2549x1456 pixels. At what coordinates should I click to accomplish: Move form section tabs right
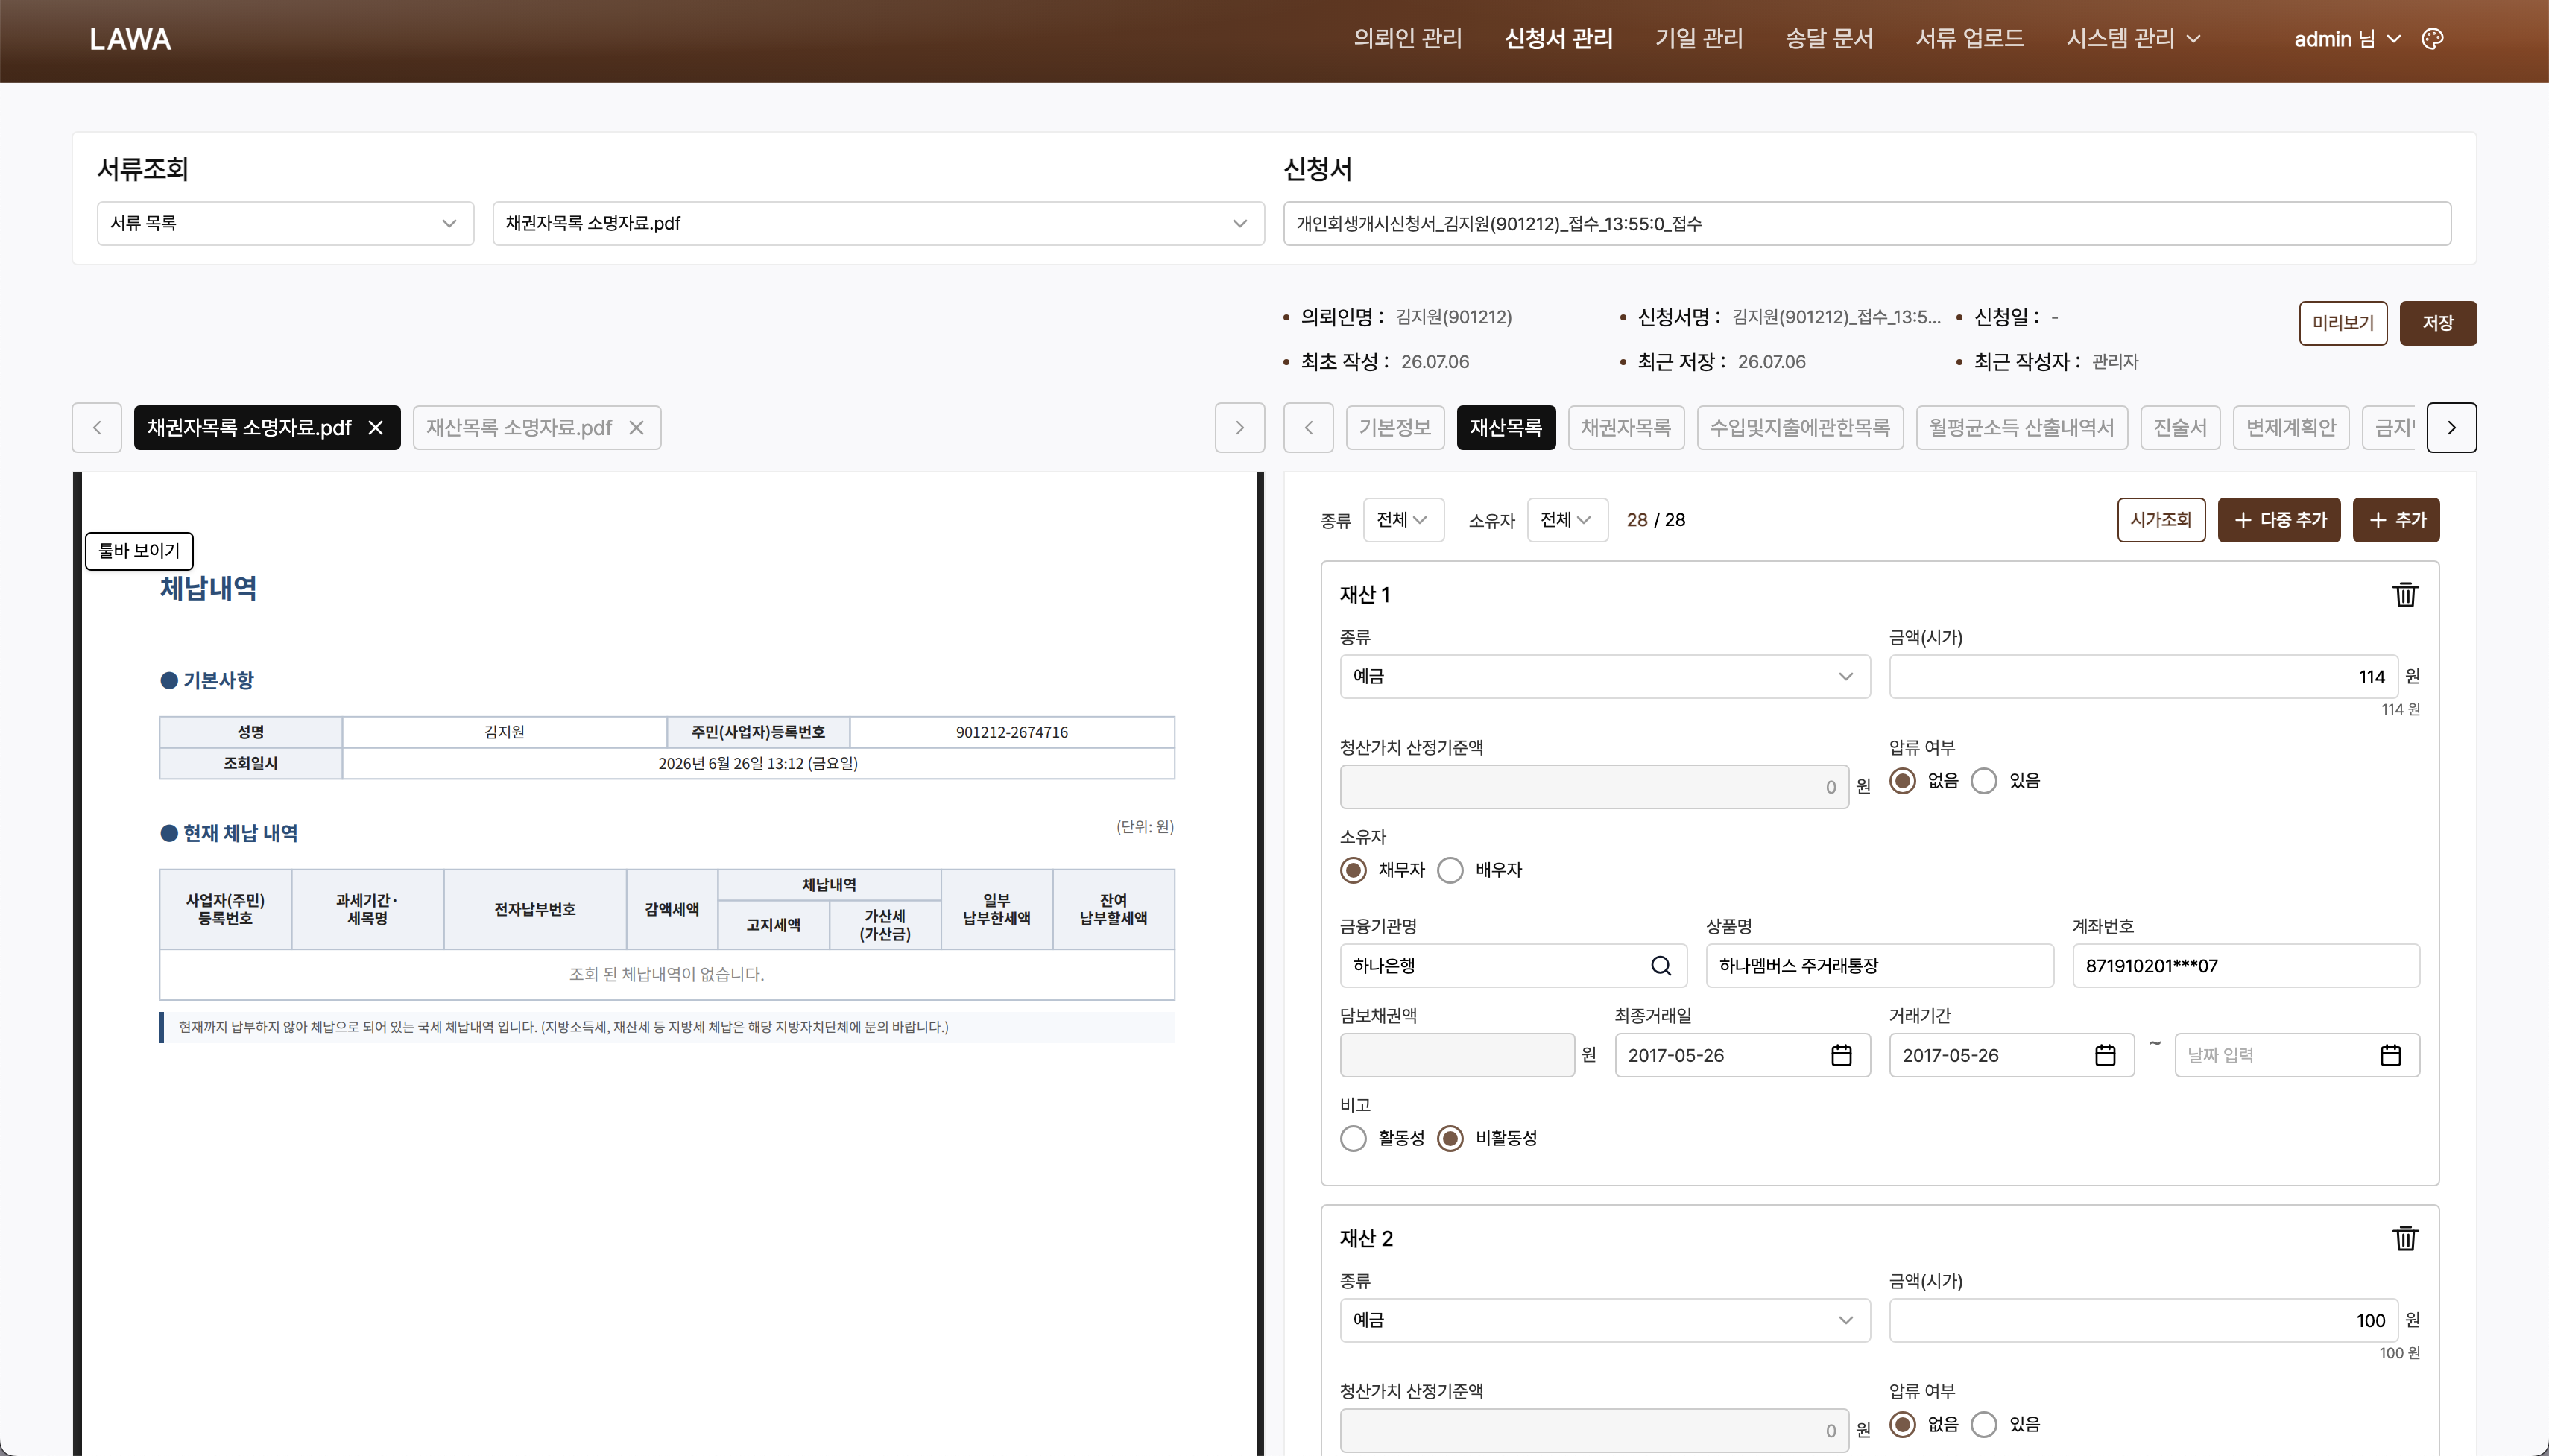[x=2451, y=428]
